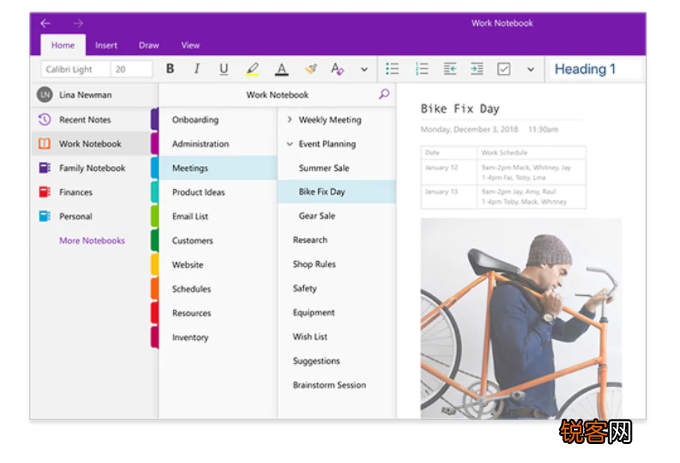The width and height of the screenshot is (680, 463).
Task: Open the Administration section
Action: point(218,143)
